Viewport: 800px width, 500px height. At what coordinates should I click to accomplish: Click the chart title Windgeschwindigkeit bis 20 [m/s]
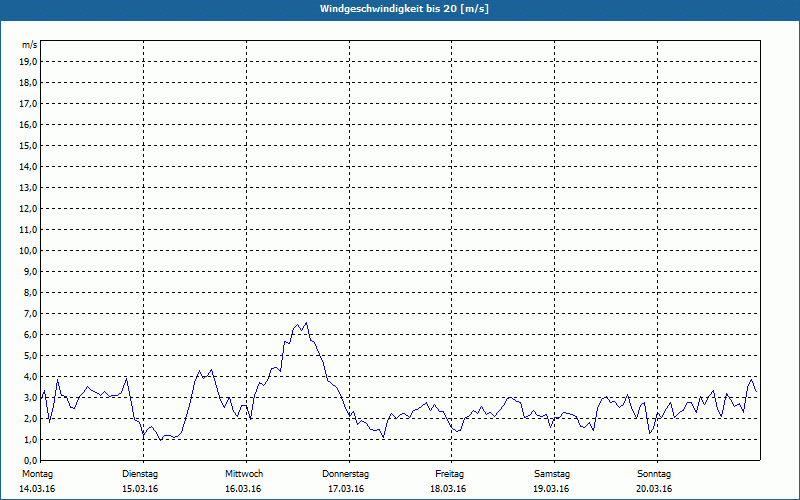pos(404,9)
